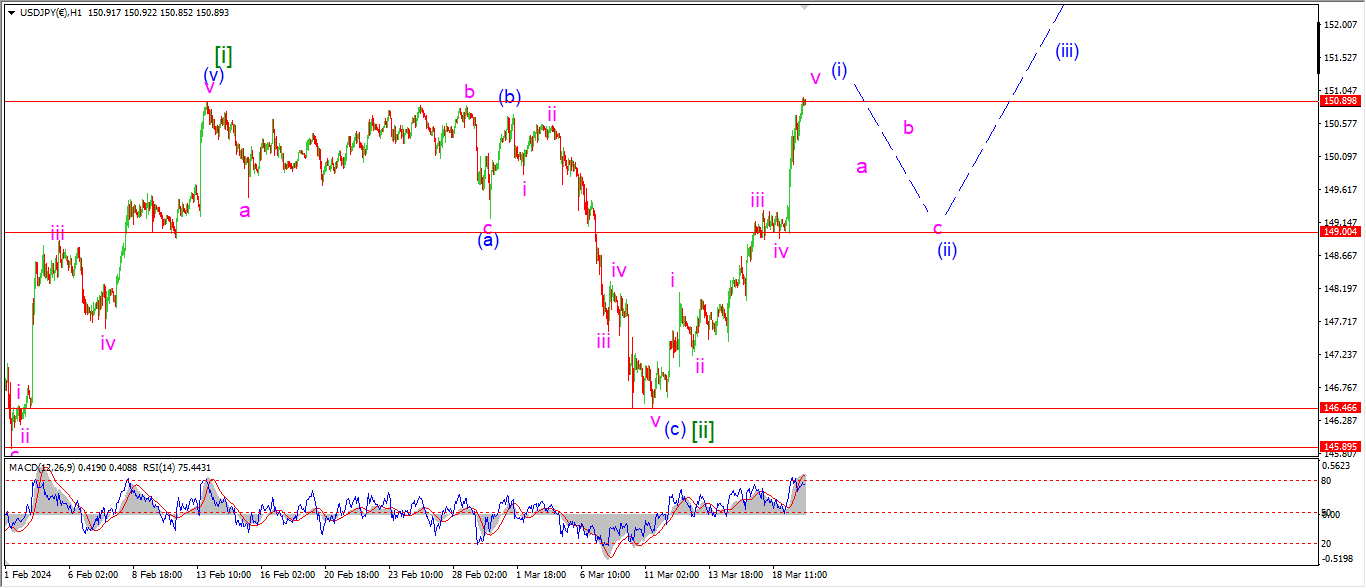The height and width of the screenshot is (588, 1366).
Task: Click the blue (b) wave label
Action: pyautogui.click(x=510, y=97)
